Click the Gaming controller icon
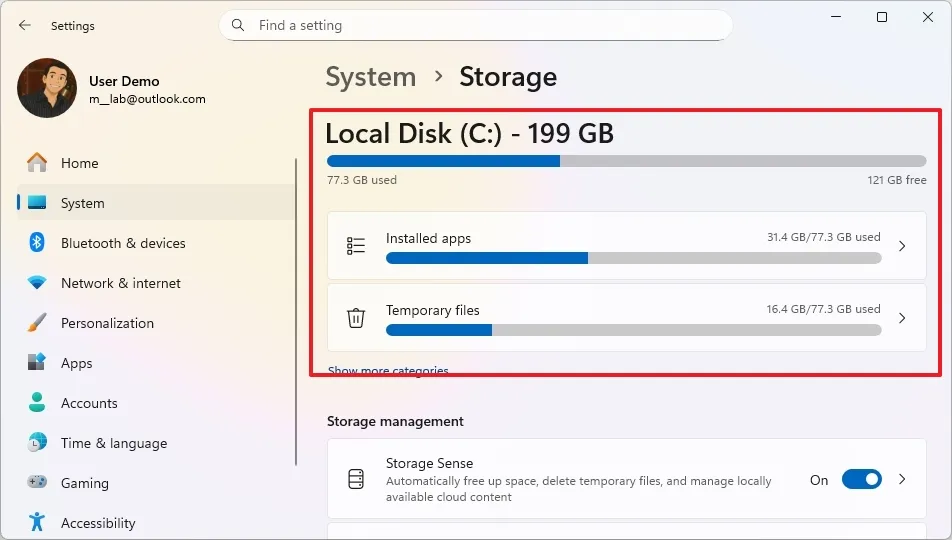The width and height of the screenshot is (952, 540). [37, 482]
